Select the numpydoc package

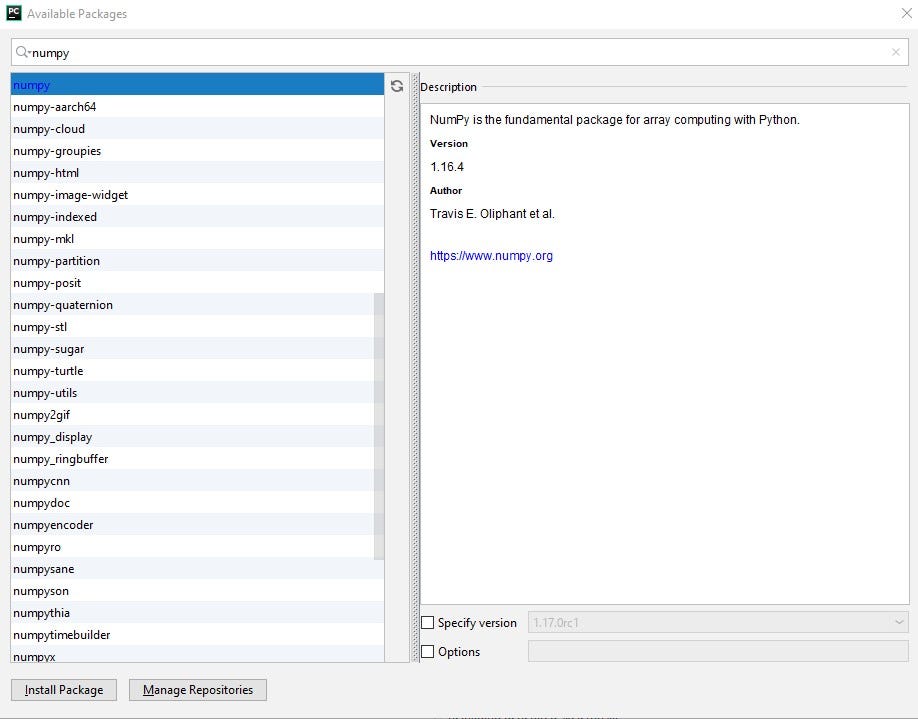click(x=41, y=503)
